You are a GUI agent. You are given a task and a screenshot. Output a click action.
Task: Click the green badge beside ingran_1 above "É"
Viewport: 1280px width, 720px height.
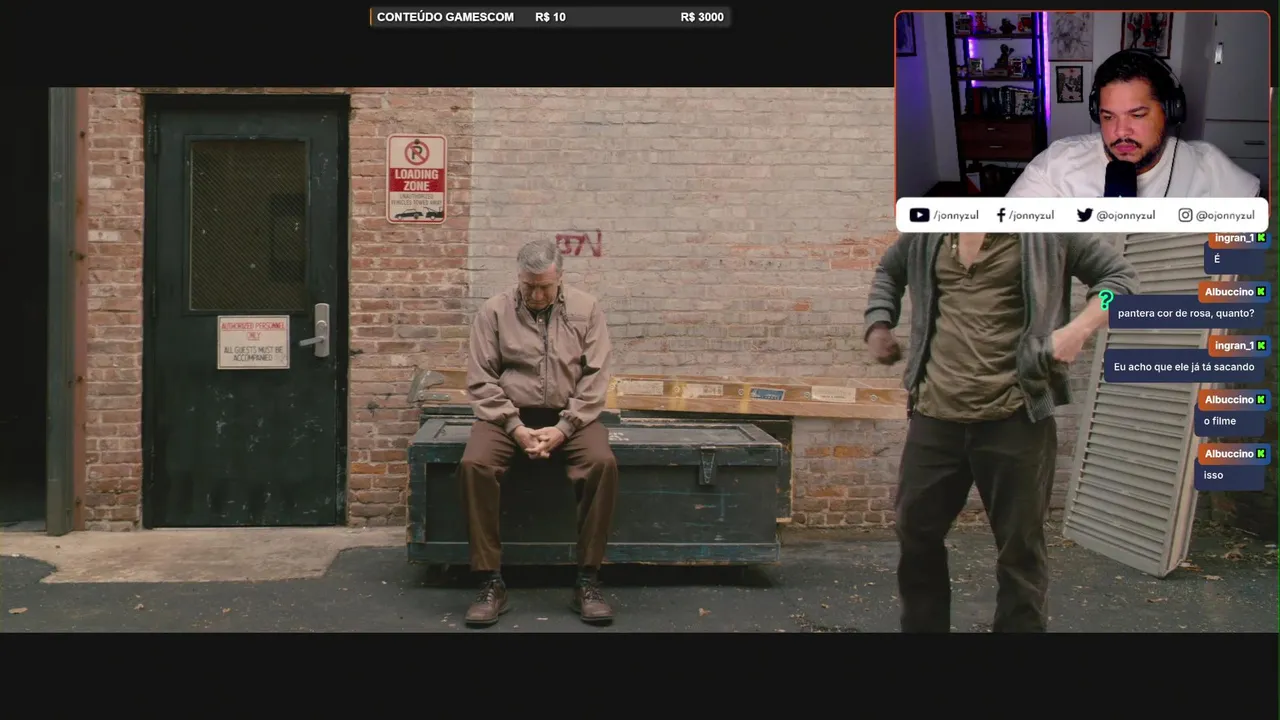(1261, 238)
